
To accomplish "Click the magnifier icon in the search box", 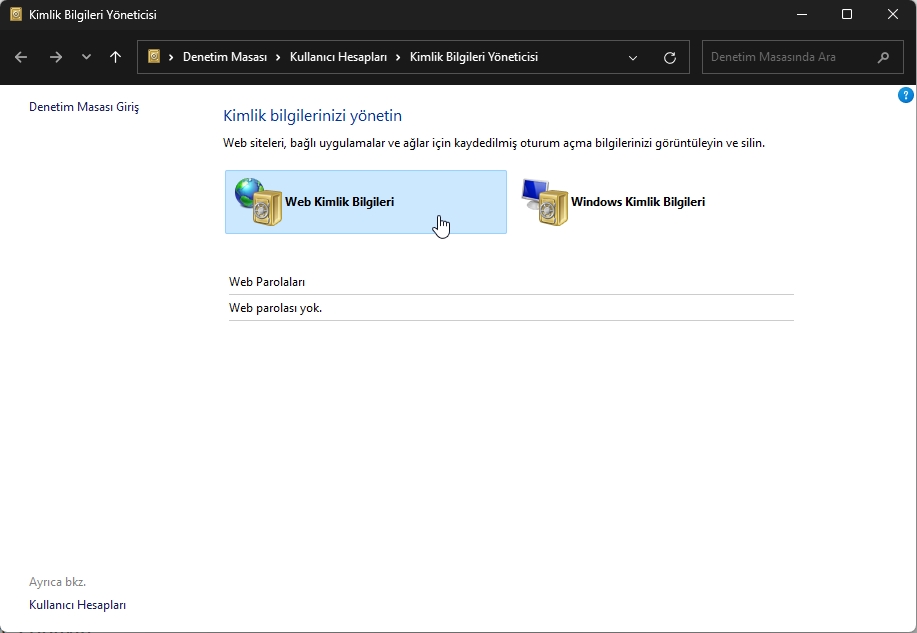I will 883,57.
